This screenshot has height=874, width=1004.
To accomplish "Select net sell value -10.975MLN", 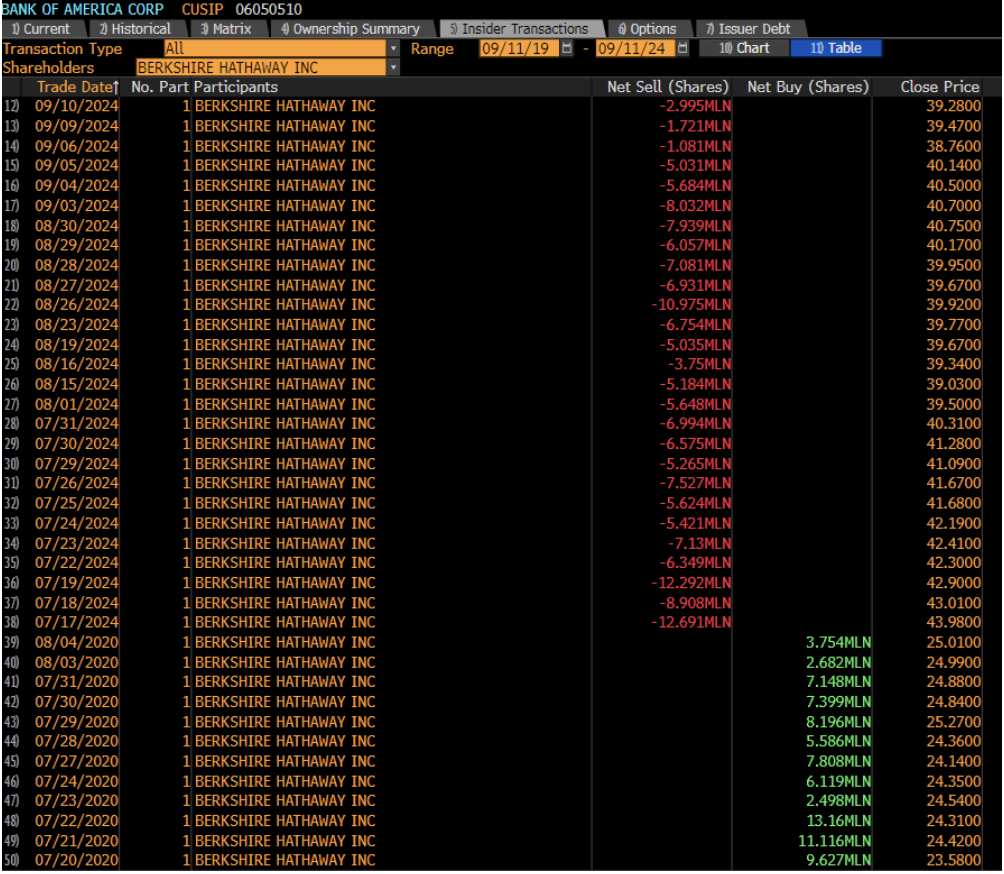I will (692, 305).
